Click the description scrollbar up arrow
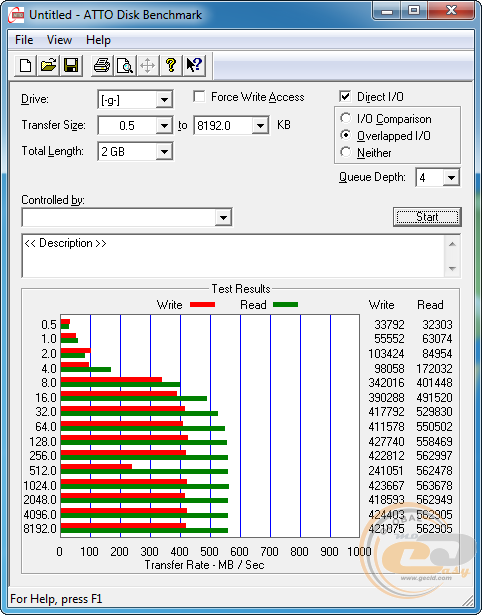482x615 pixels. 452,244
